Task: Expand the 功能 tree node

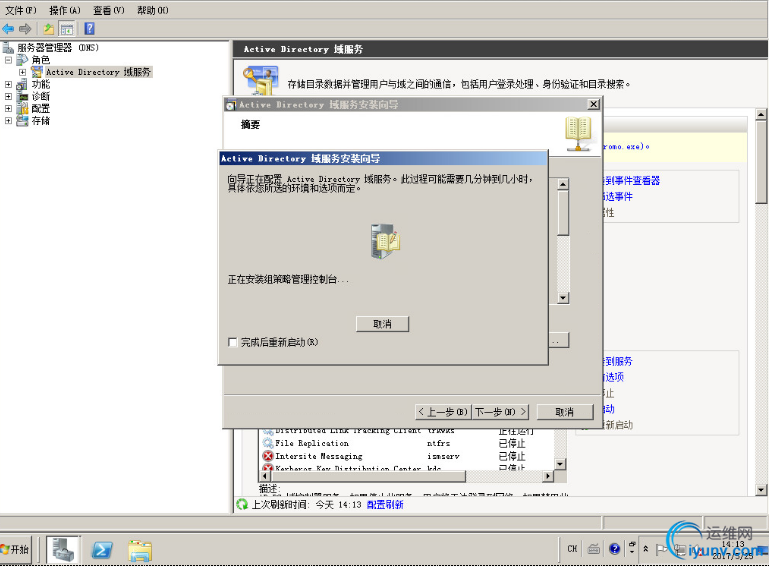Action: click(x=8, y=84)
